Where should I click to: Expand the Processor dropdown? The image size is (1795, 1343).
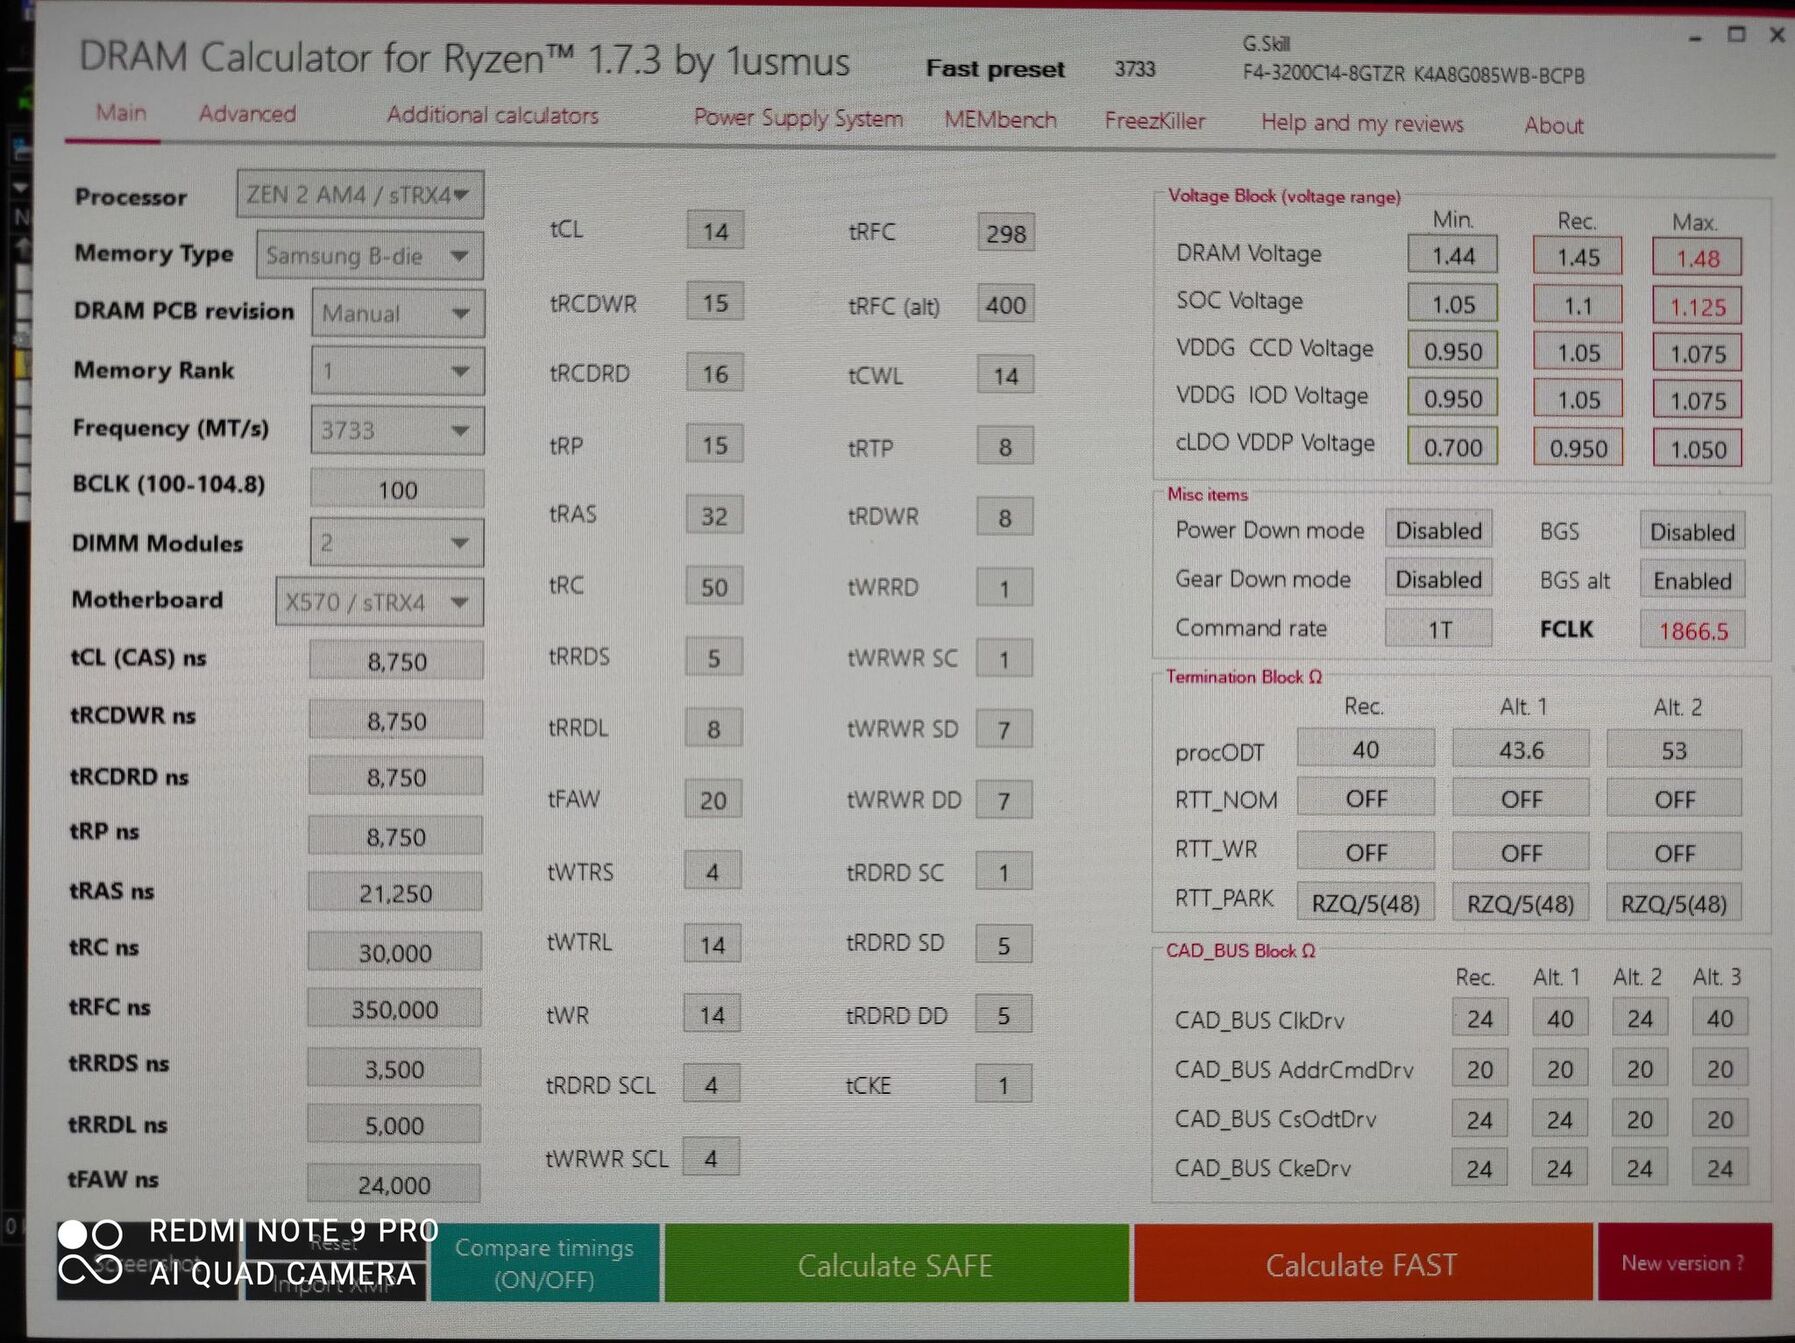(360, 194)
